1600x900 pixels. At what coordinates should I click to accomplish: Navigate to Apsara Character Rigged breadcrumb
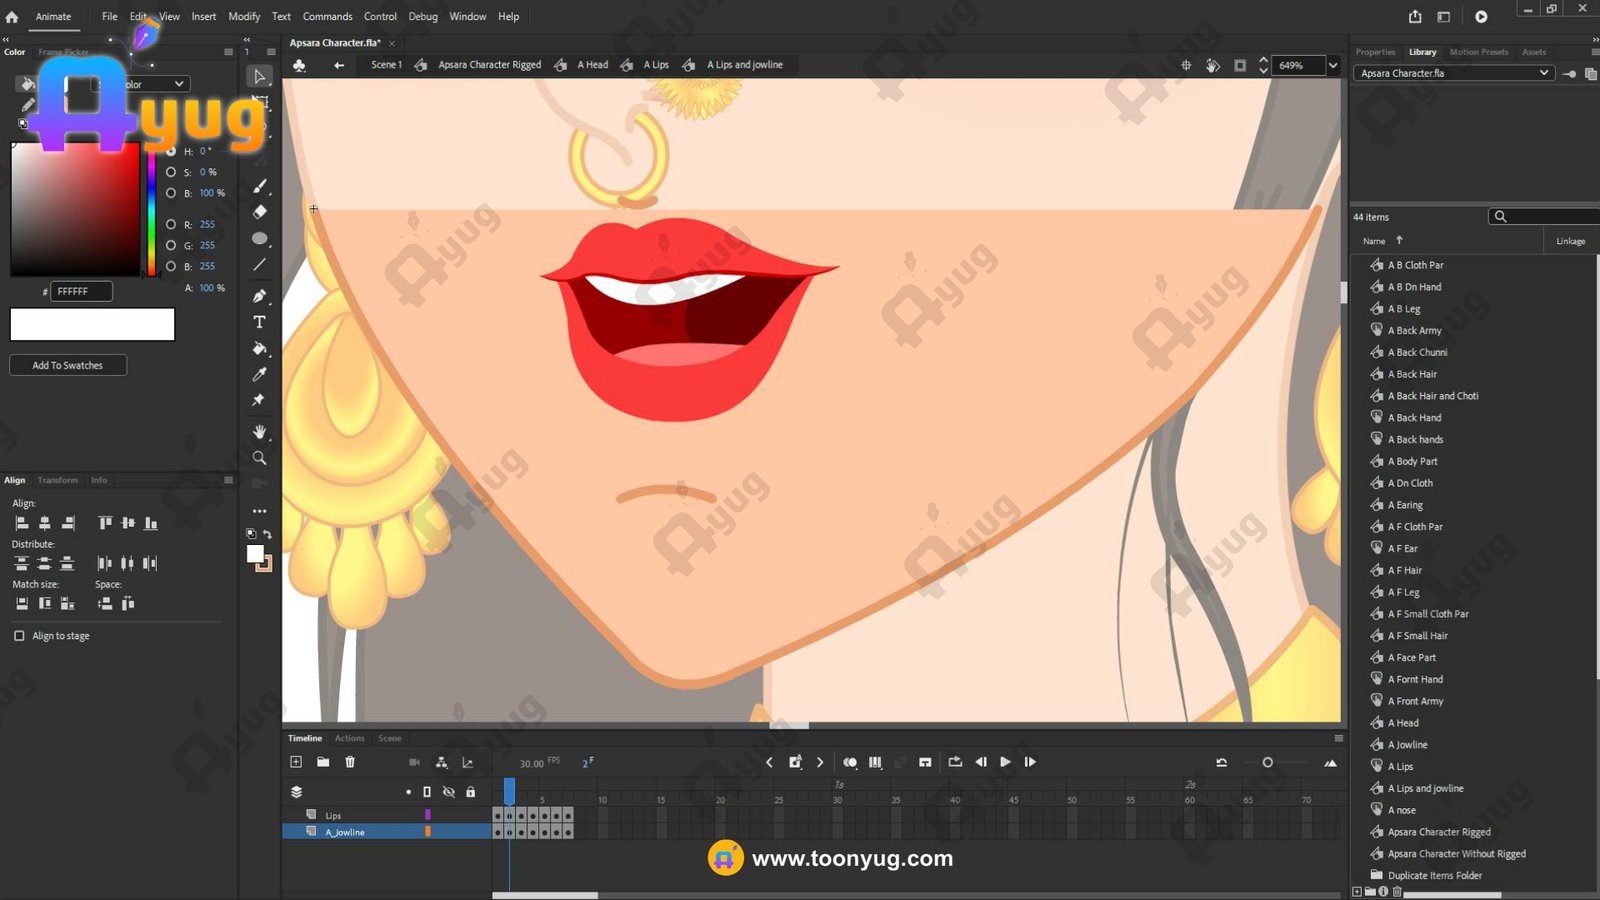point(489,65)
